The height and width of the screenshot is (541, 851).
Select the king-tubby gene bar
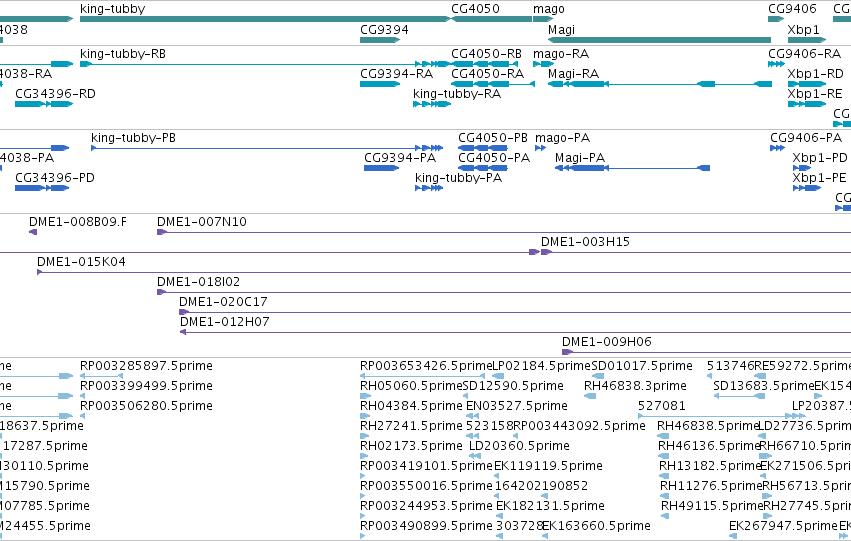pyautogui.click(x=265, y=19)
